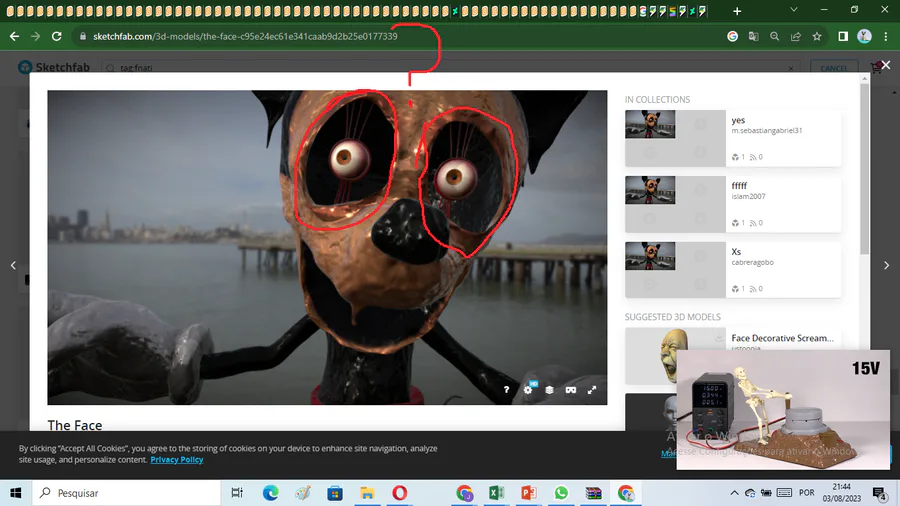The image size is (900, 506).
Task: Open the notification center
Action: click(x=879, y=493)
